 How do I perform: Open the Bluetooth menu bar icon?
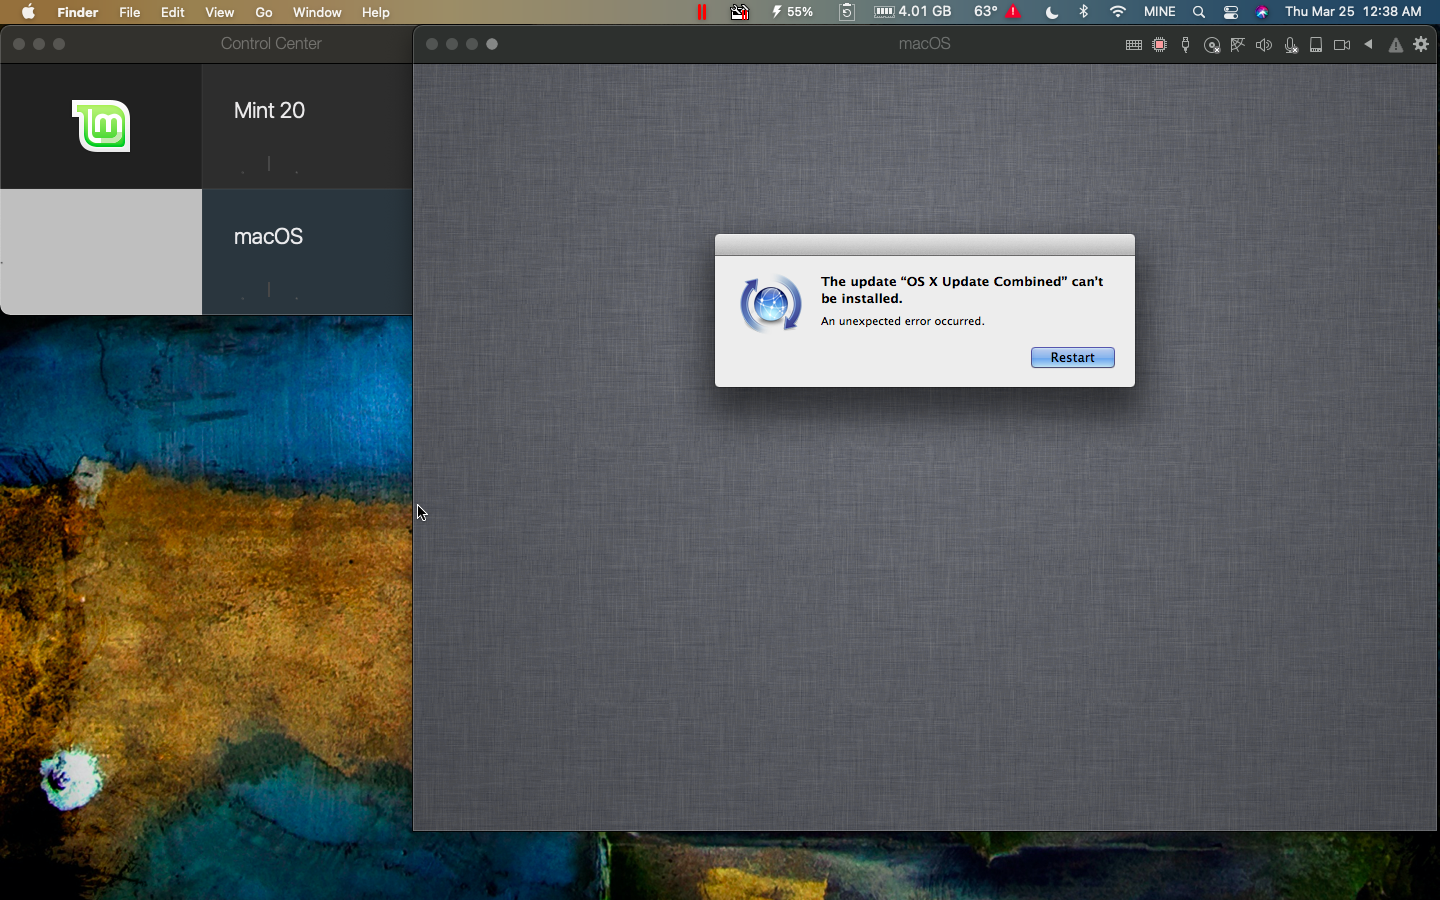[1084, 12]
